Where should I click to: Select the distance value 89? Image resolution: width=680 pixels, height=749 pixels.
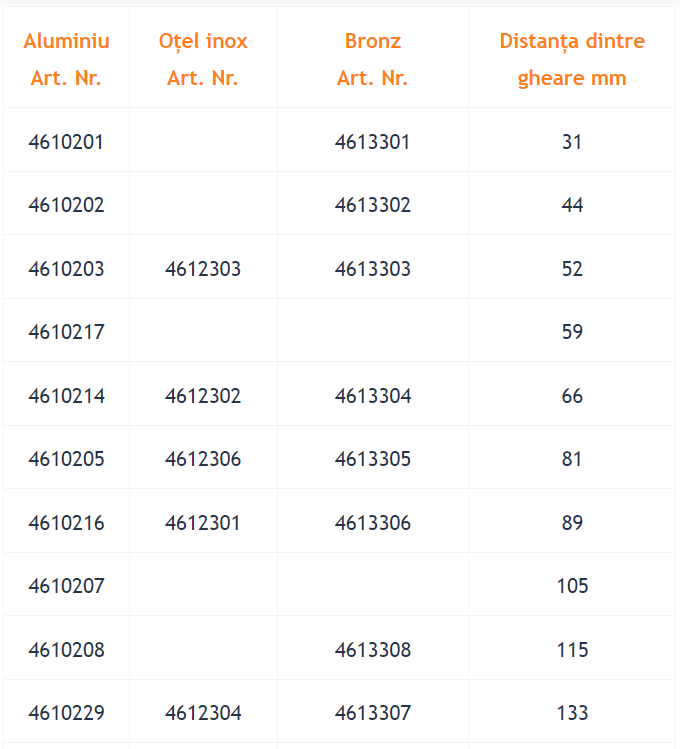point(572,523)
